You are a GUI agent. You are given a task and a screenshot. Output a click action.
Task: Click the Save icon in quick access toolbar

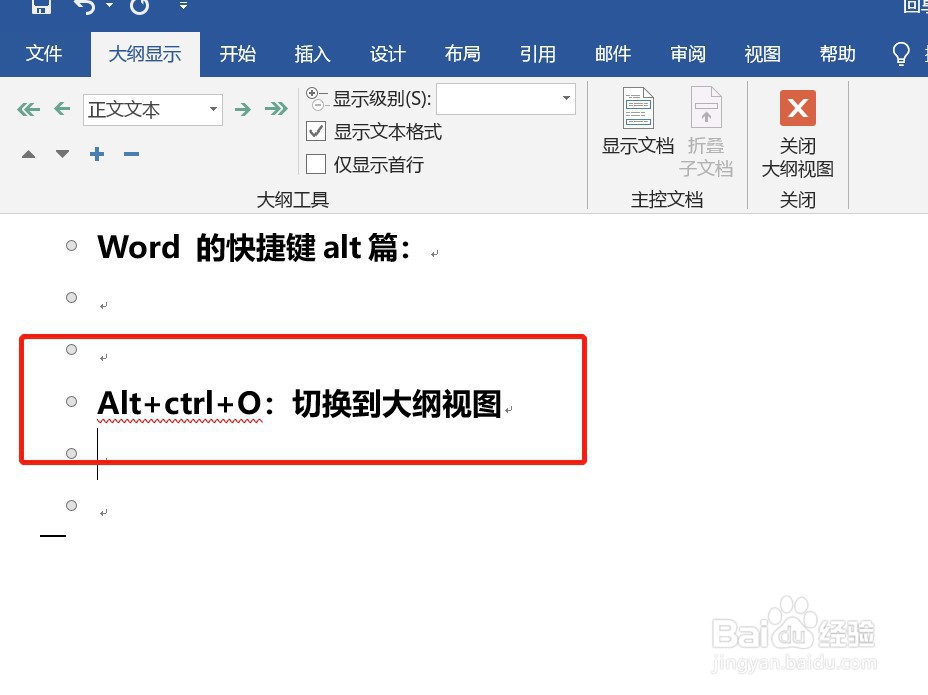pyautogui.click(x=41, y=6)
